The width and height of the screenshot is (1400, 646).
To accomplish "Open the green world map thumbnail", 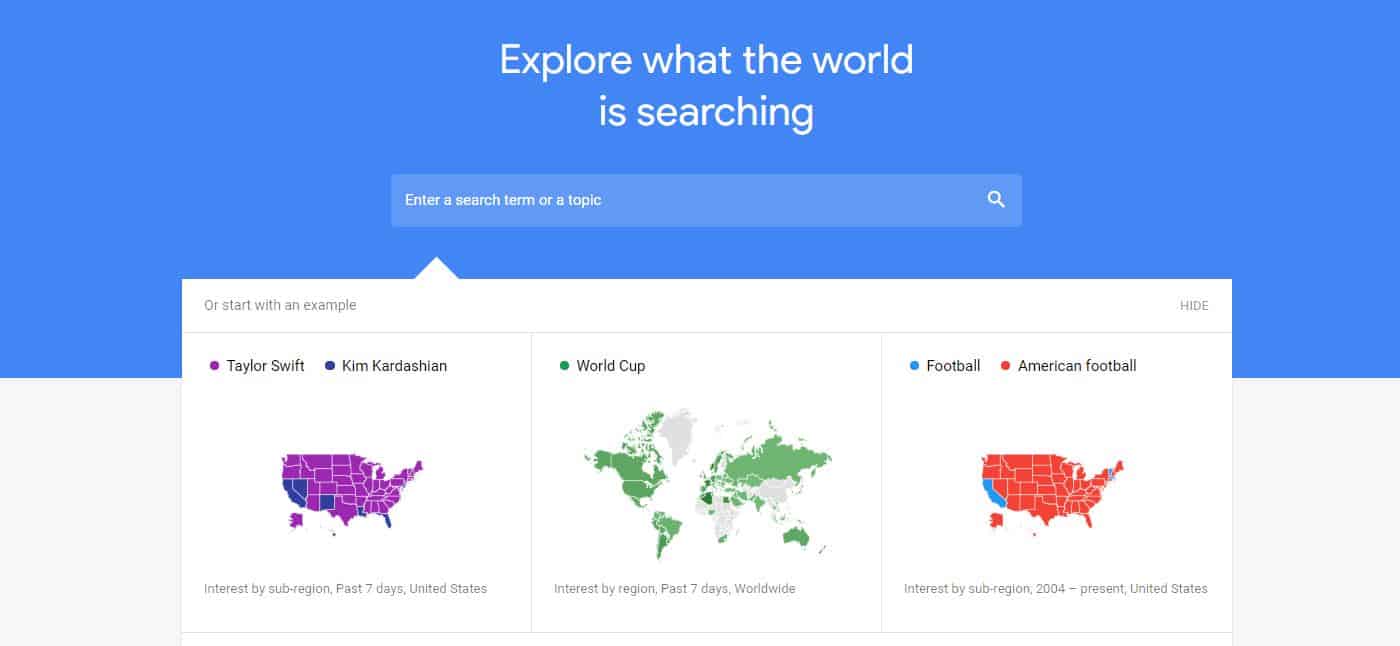I will tap(708, 484).
